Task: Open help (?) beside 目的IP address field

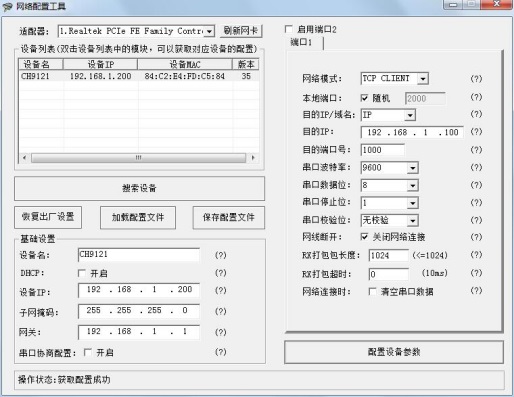Action: pyautogui.click(x=476, y=132)
